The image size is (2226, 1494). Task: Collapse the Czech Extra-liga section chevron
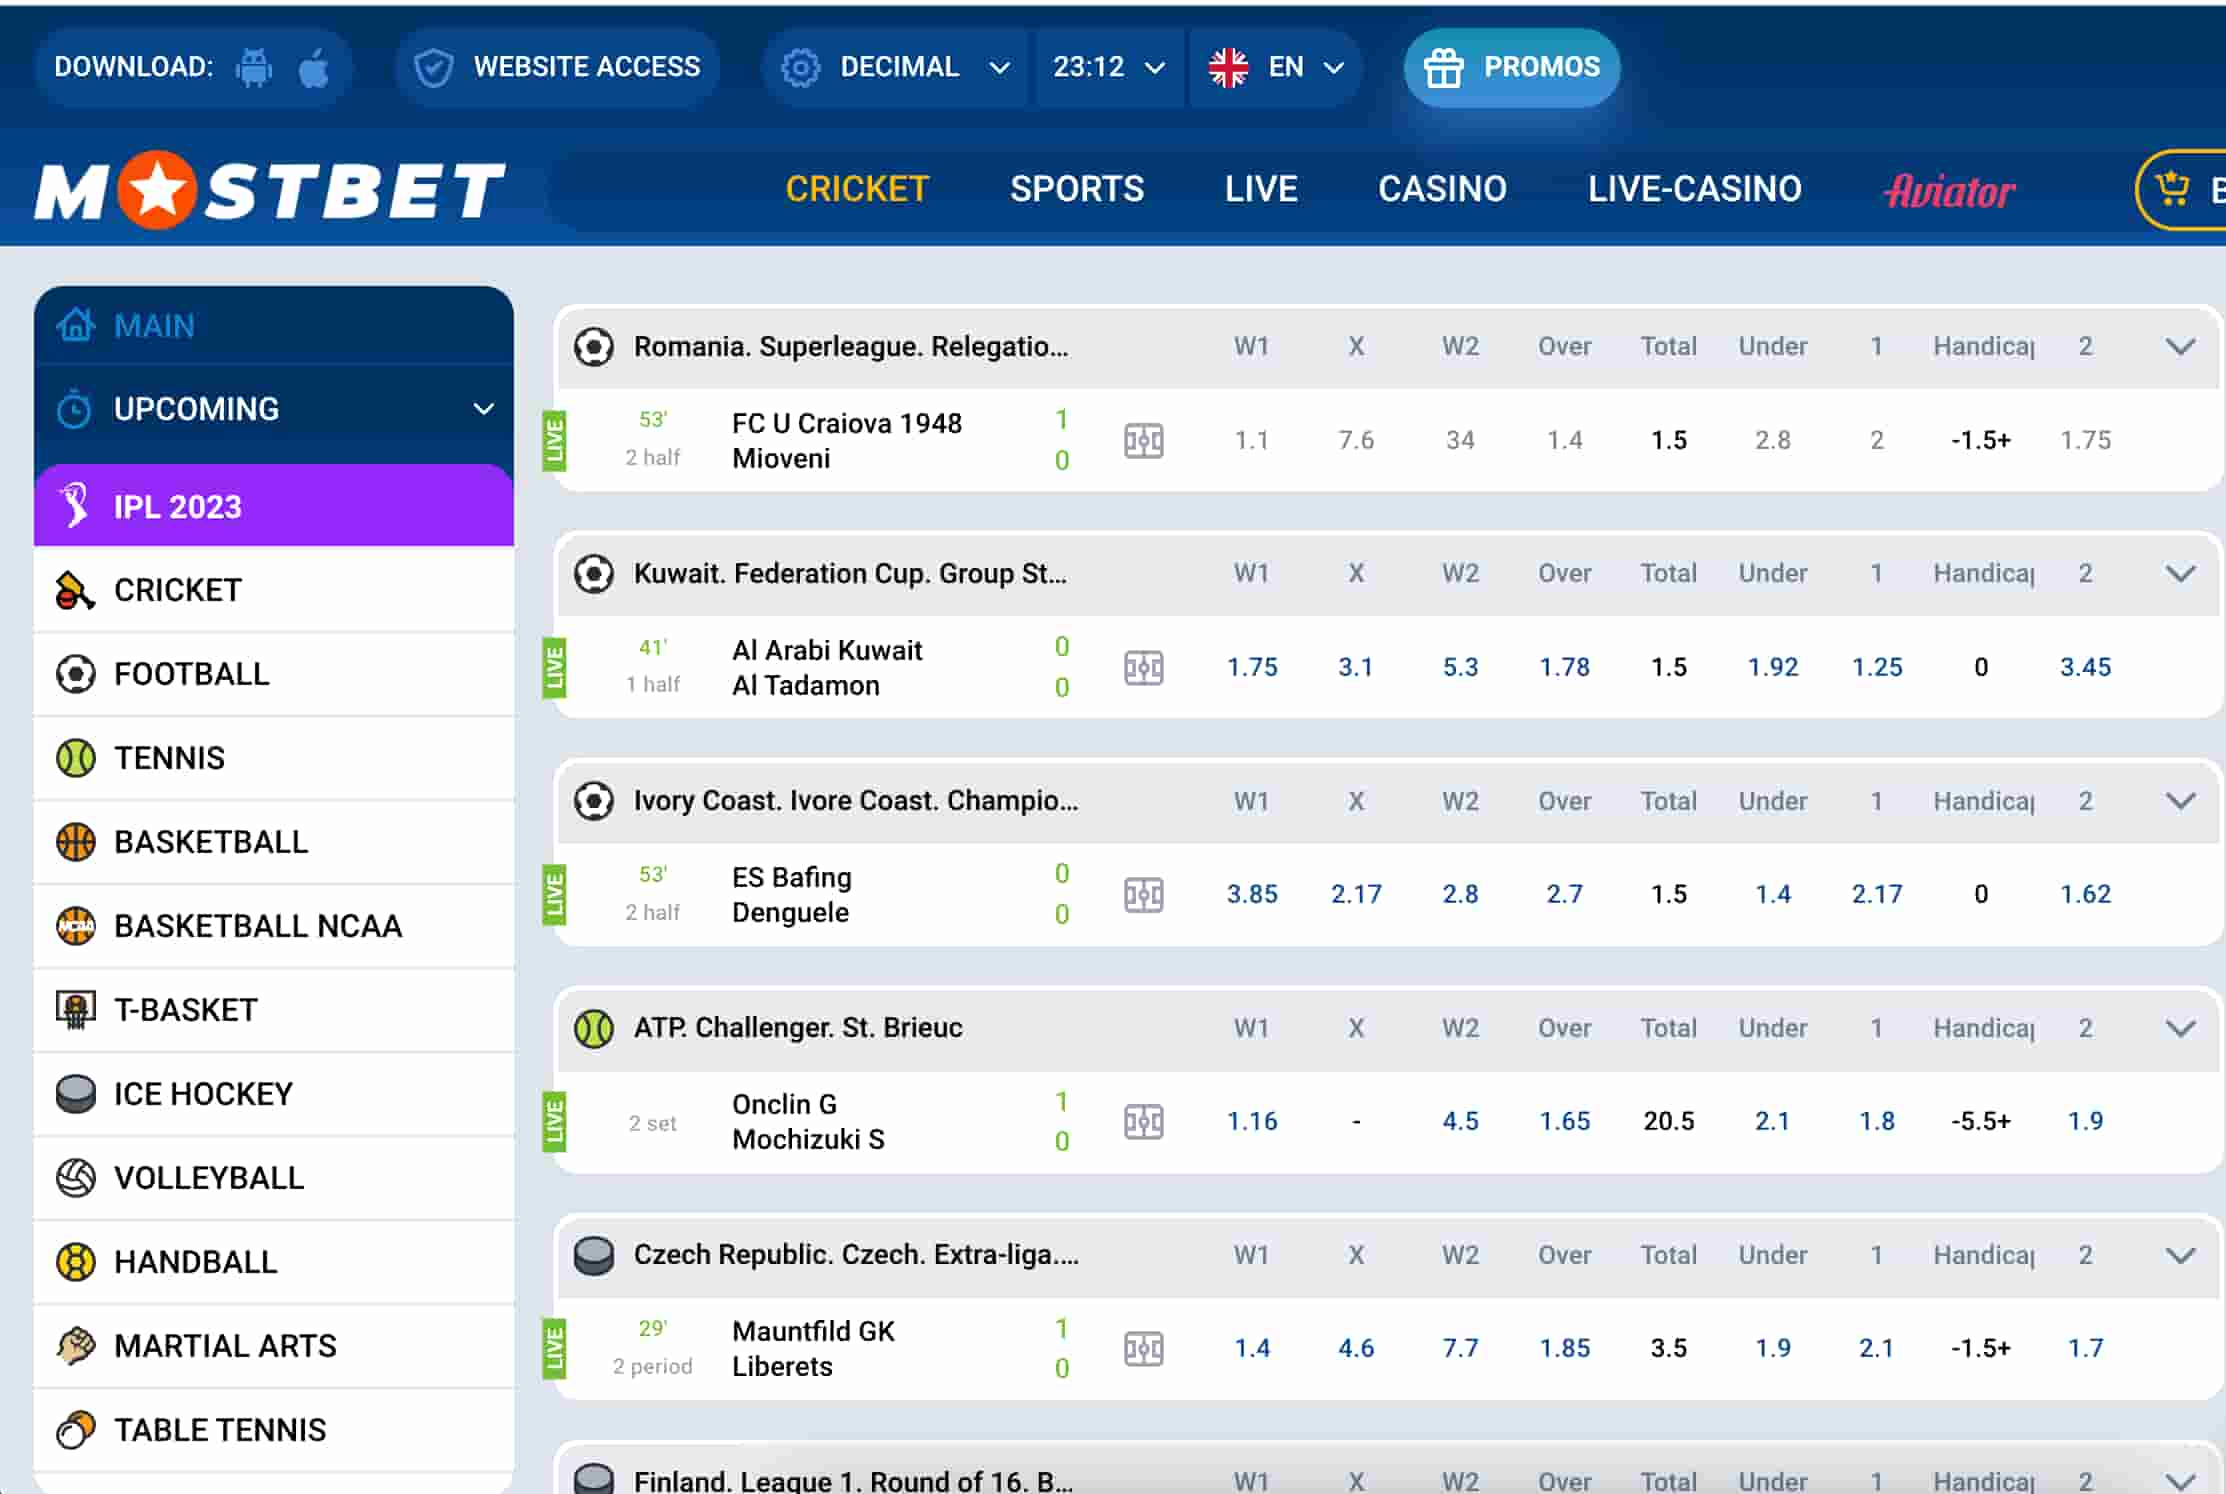[2180, 1255]
